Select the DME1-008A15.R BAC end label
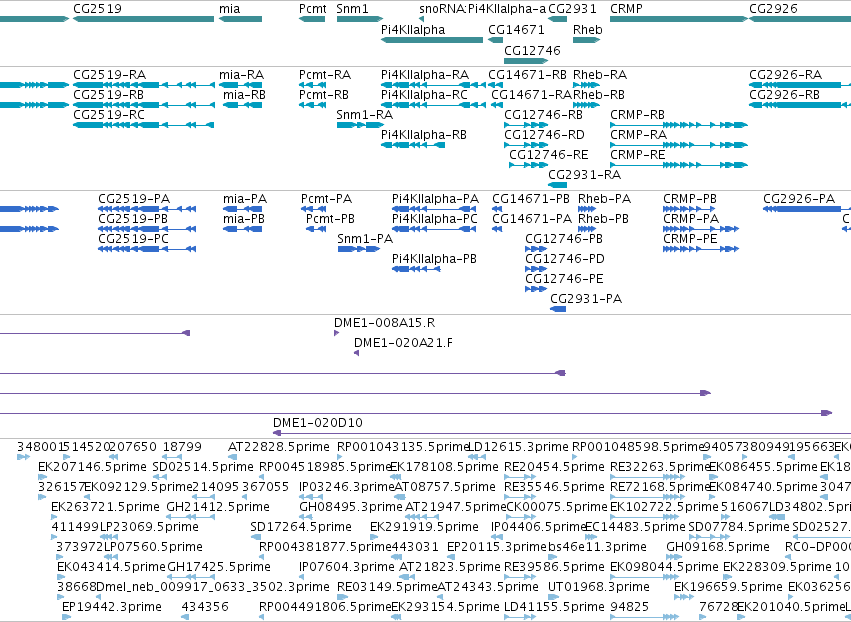This screenshot has width=851, height=622. pos(384,323)
